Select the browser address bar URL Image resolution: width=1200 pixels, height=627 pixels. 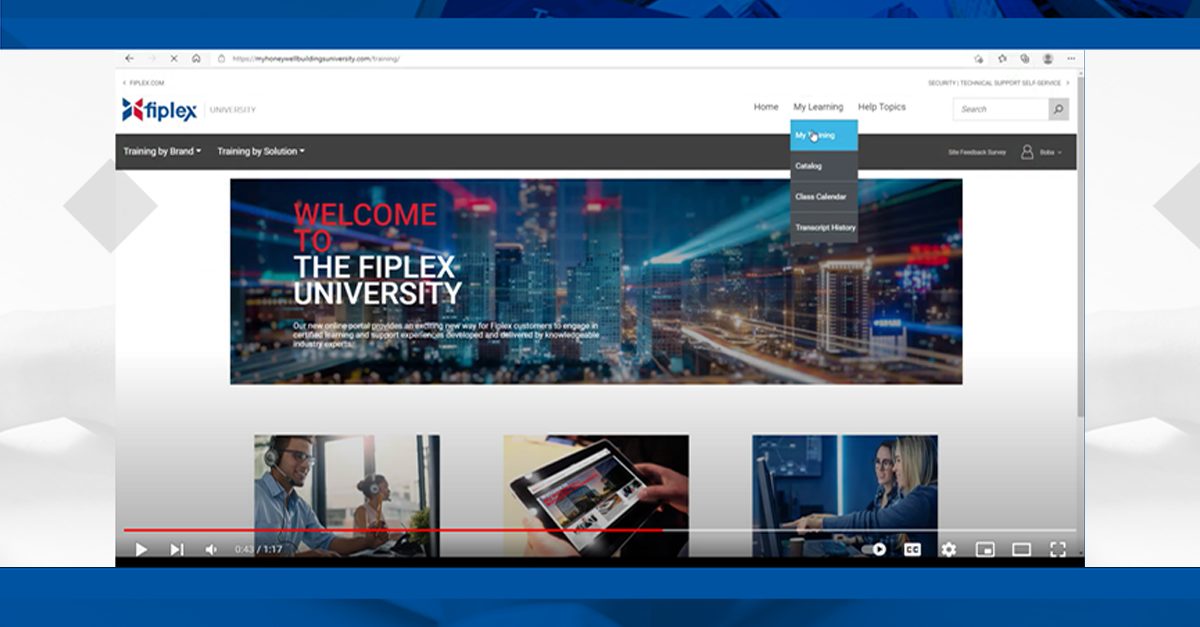pos(316,58)
